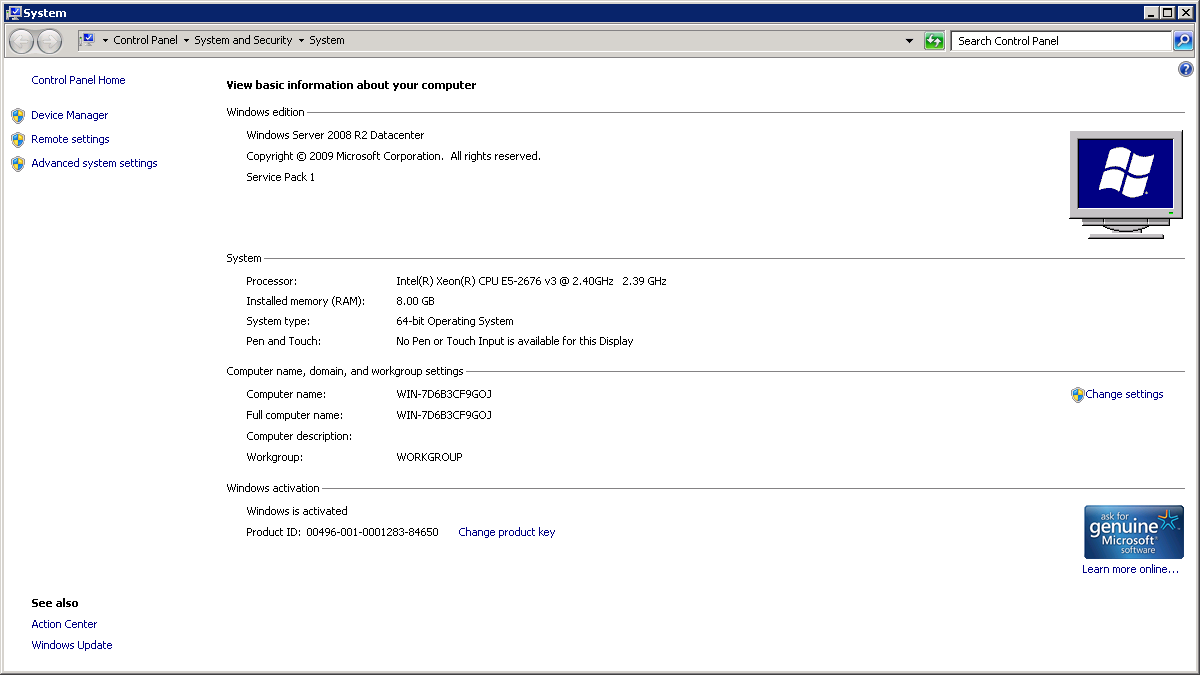Click Change product key link
The image size is (1200, 675).
pyautogui.click(x=506, y=532)
